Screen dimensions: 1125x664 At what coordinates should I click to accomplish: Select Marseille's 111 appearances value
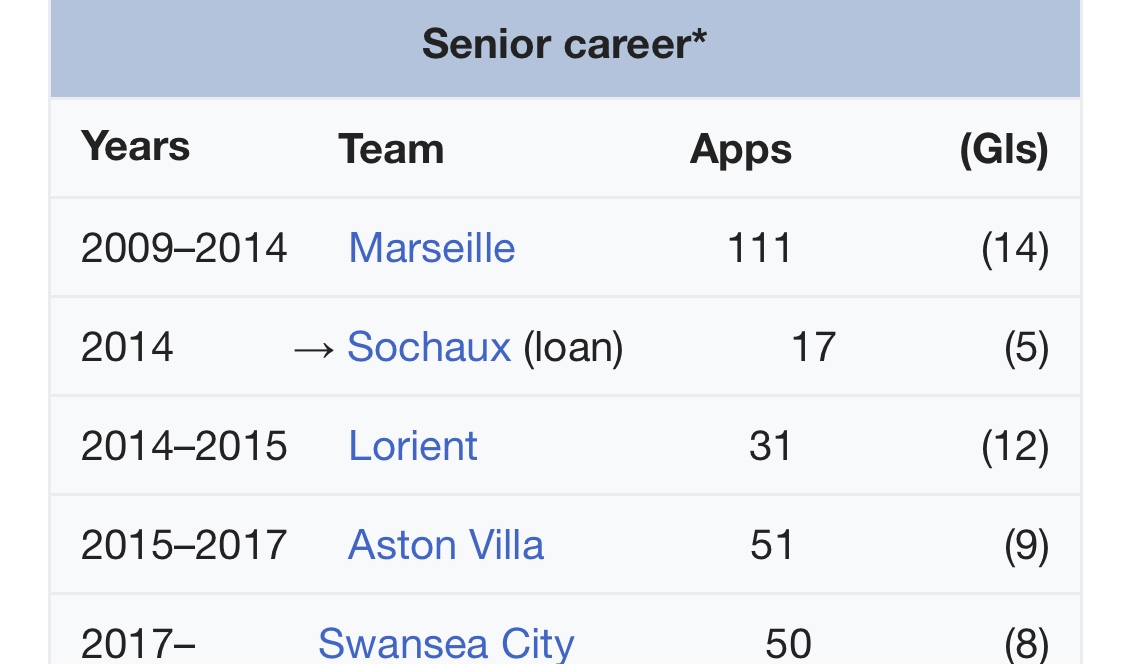(x=759, y=248)
